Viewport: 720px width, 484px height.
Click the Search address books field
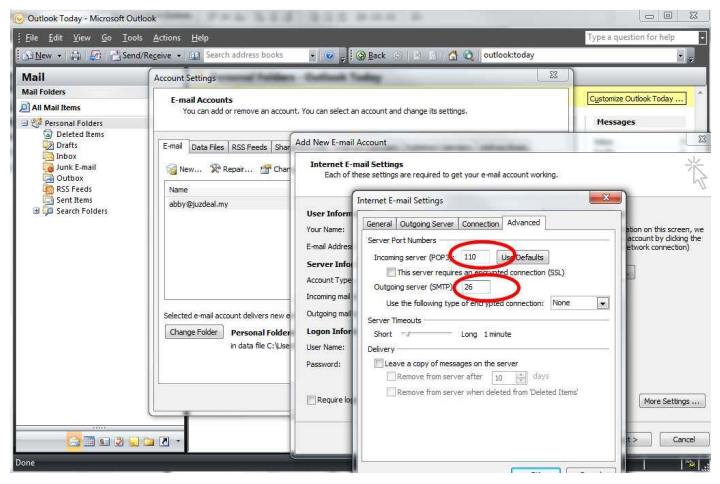tap(256, 56)
